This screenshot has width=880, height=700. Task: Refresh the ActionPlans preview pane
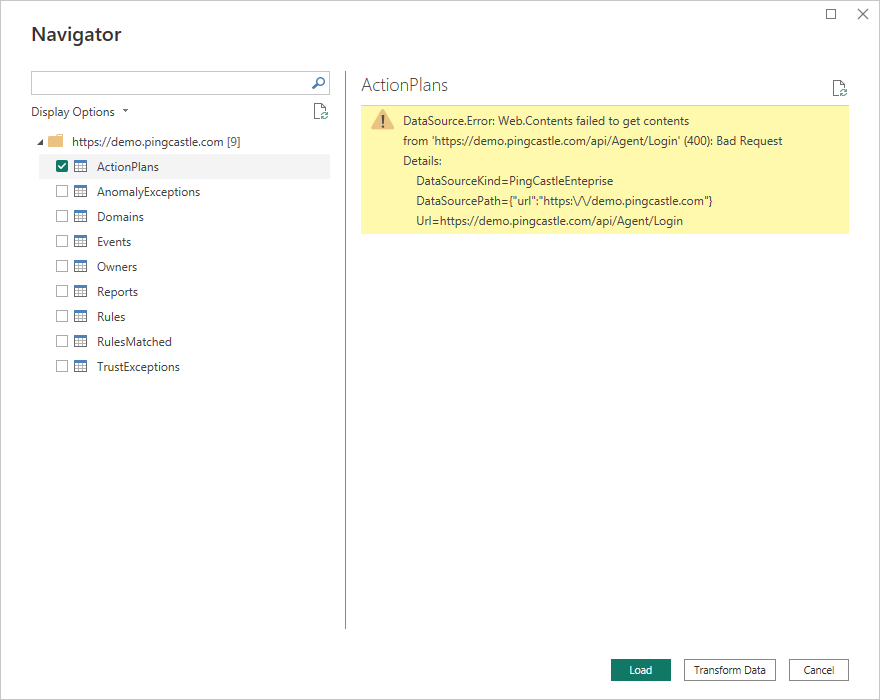(x=840, y=88)
